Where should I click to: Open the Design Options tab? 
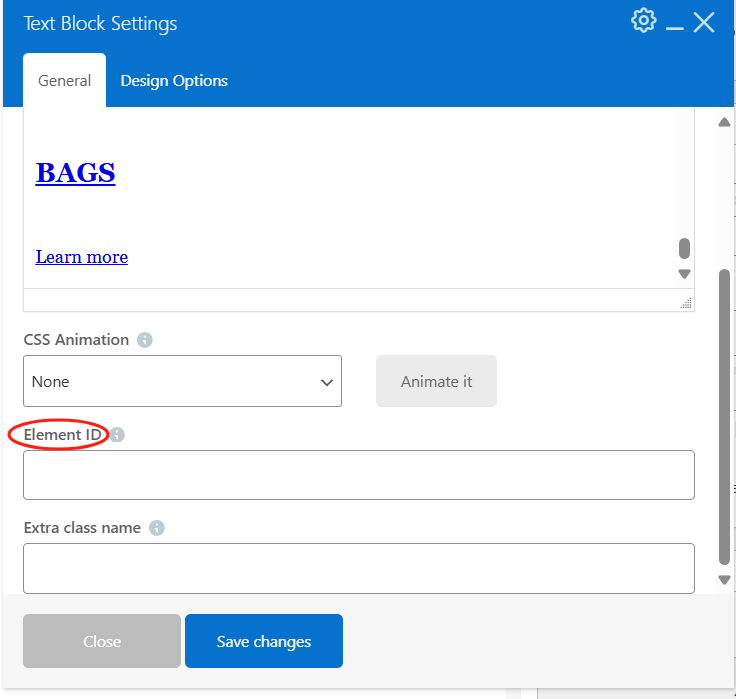[174, 81]
